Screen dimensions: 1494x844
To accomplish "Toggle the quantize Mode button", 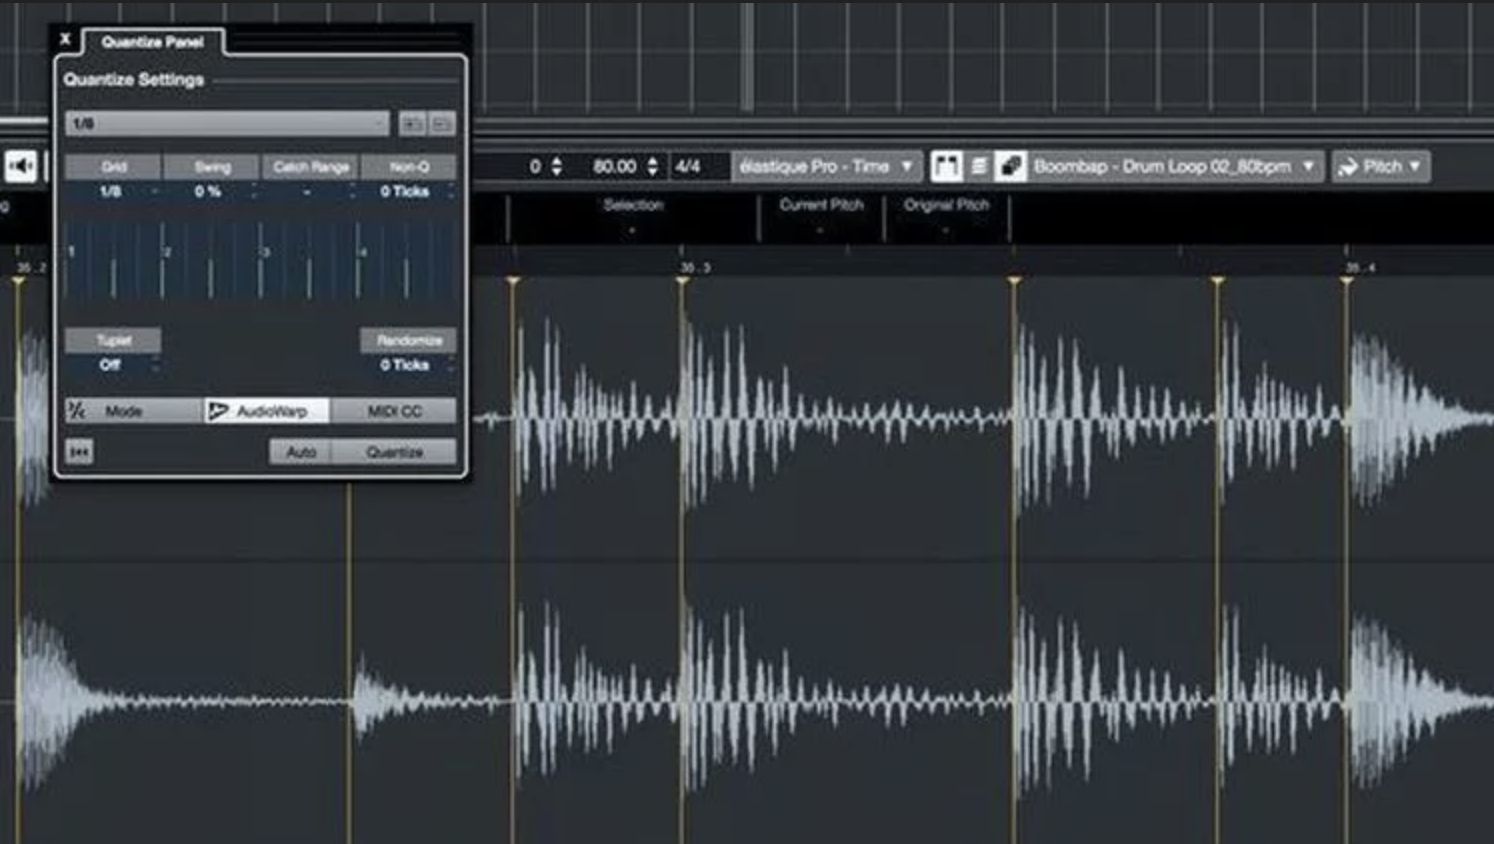I will point(134,411).
